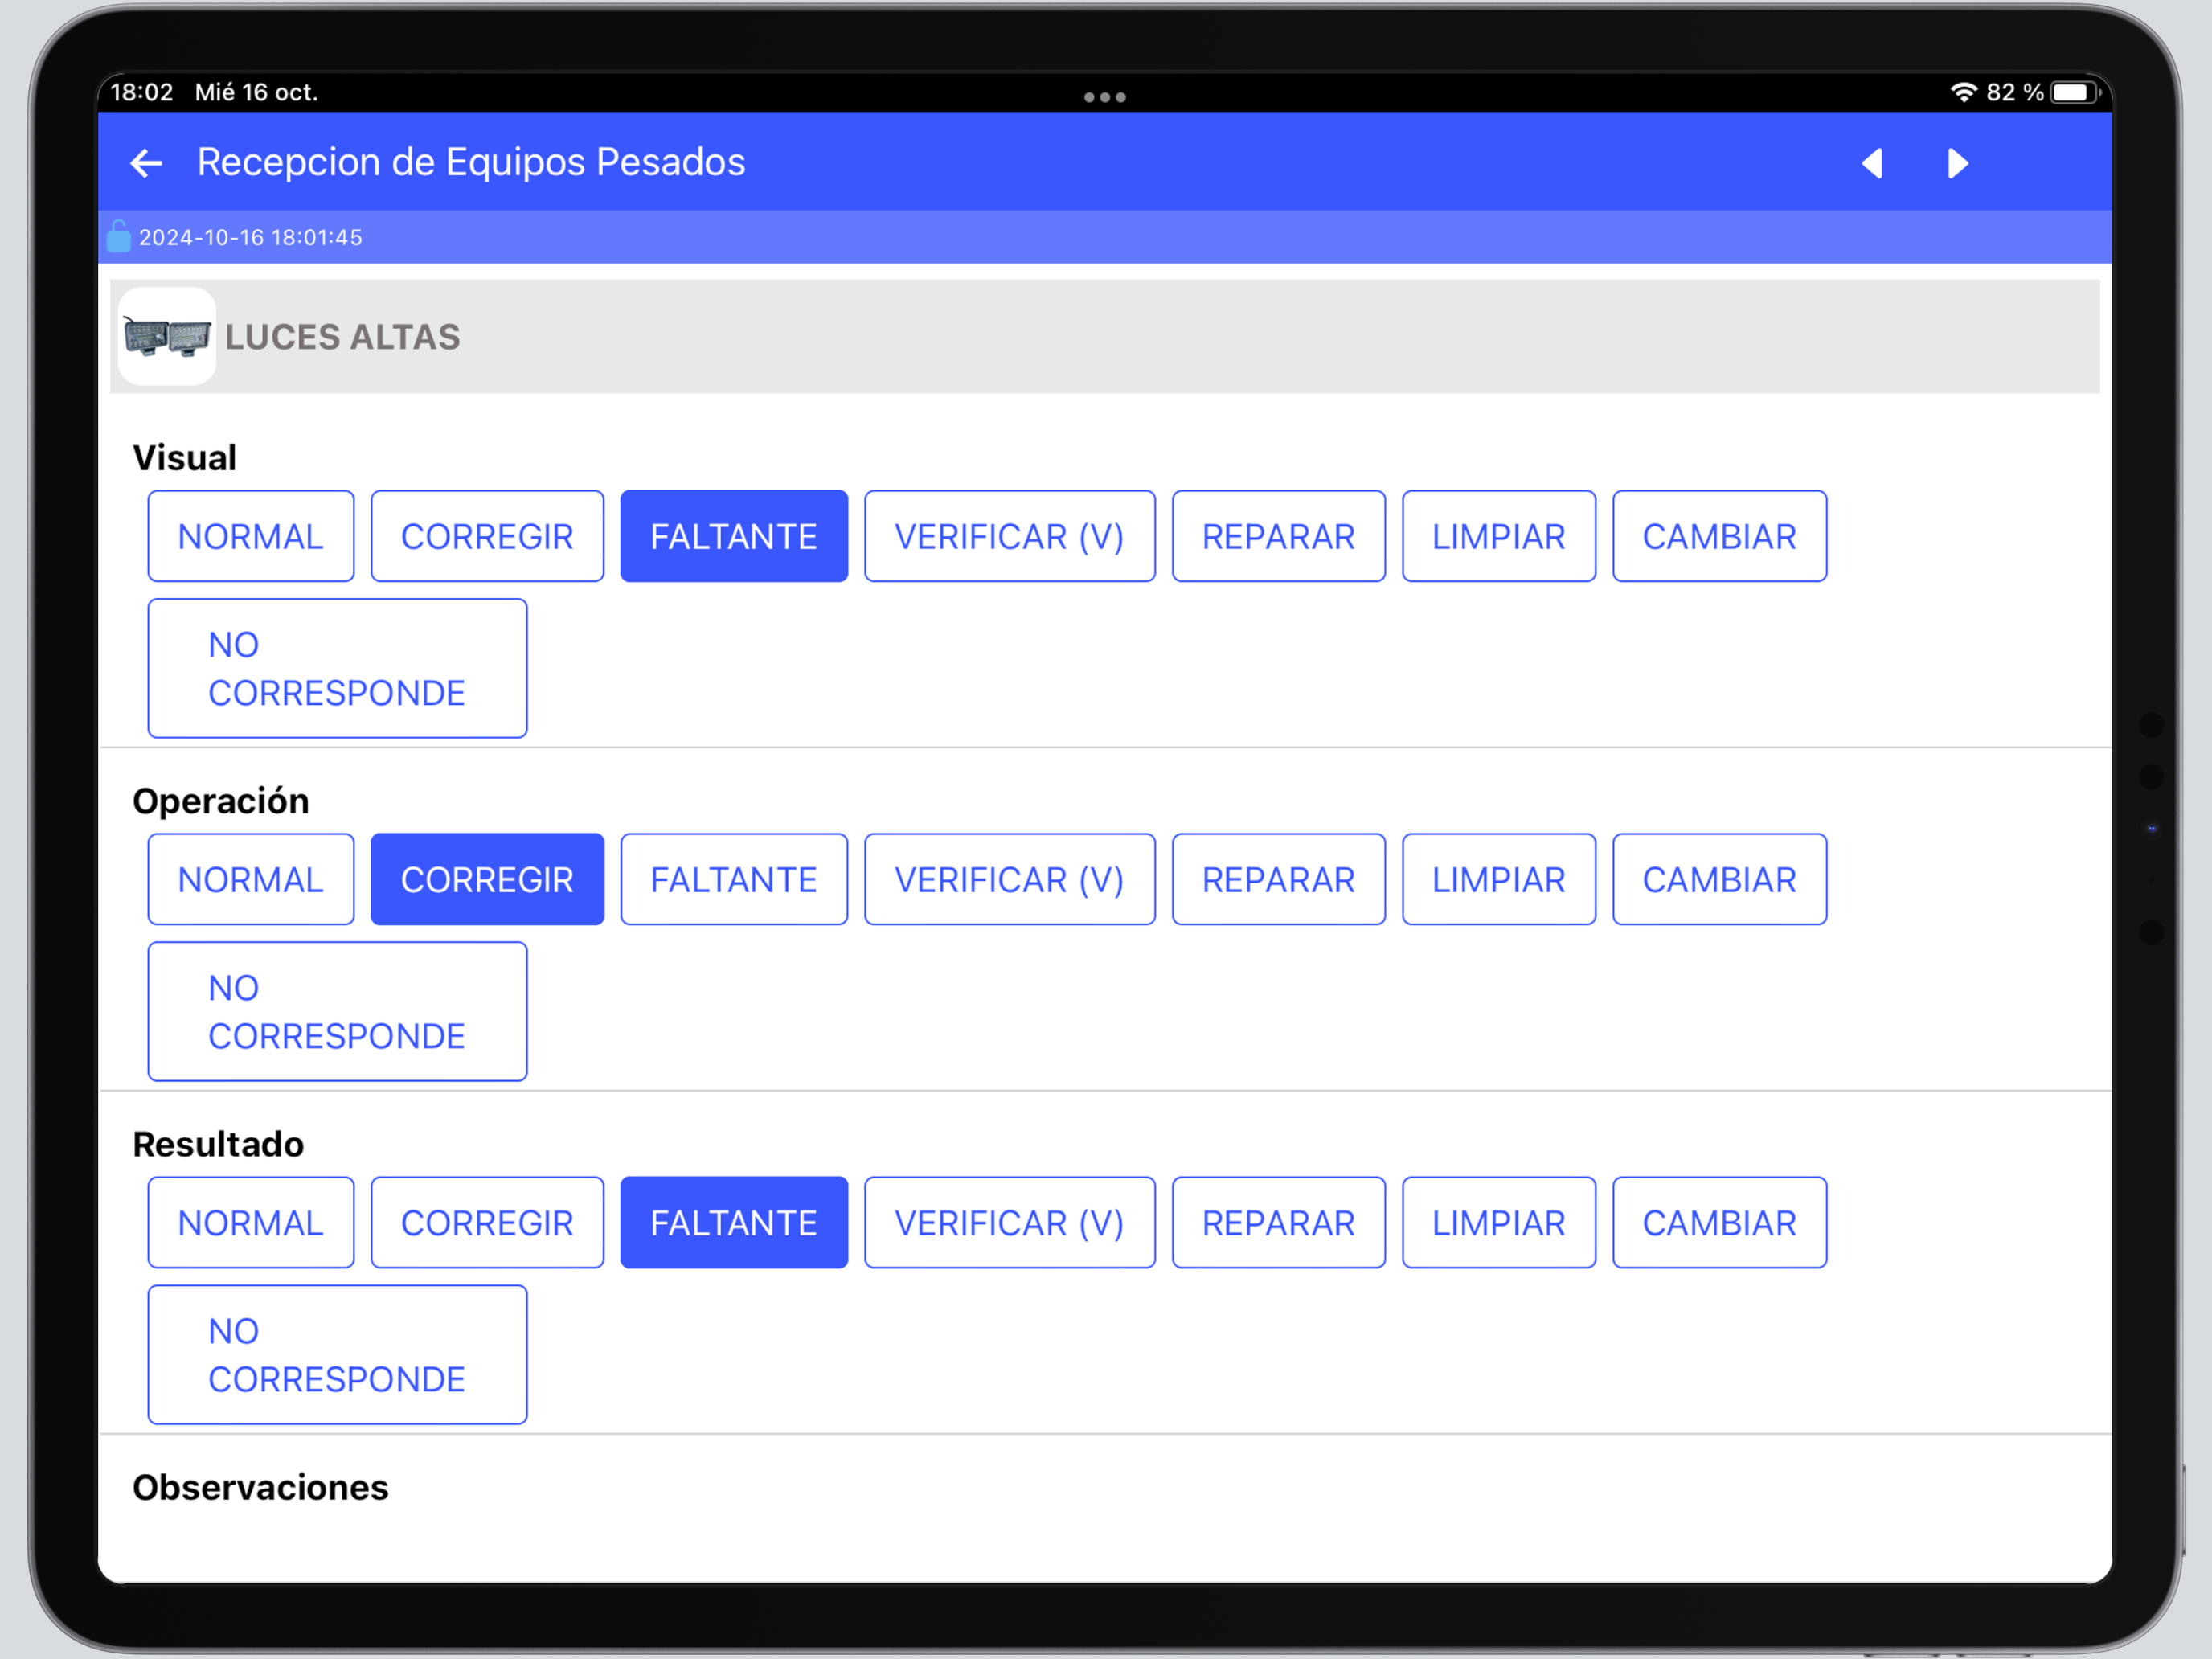Pick LIMPIAR under Resultado
Image resolution: width=2212 pixels, height=1659 pixels.
1499,1222
